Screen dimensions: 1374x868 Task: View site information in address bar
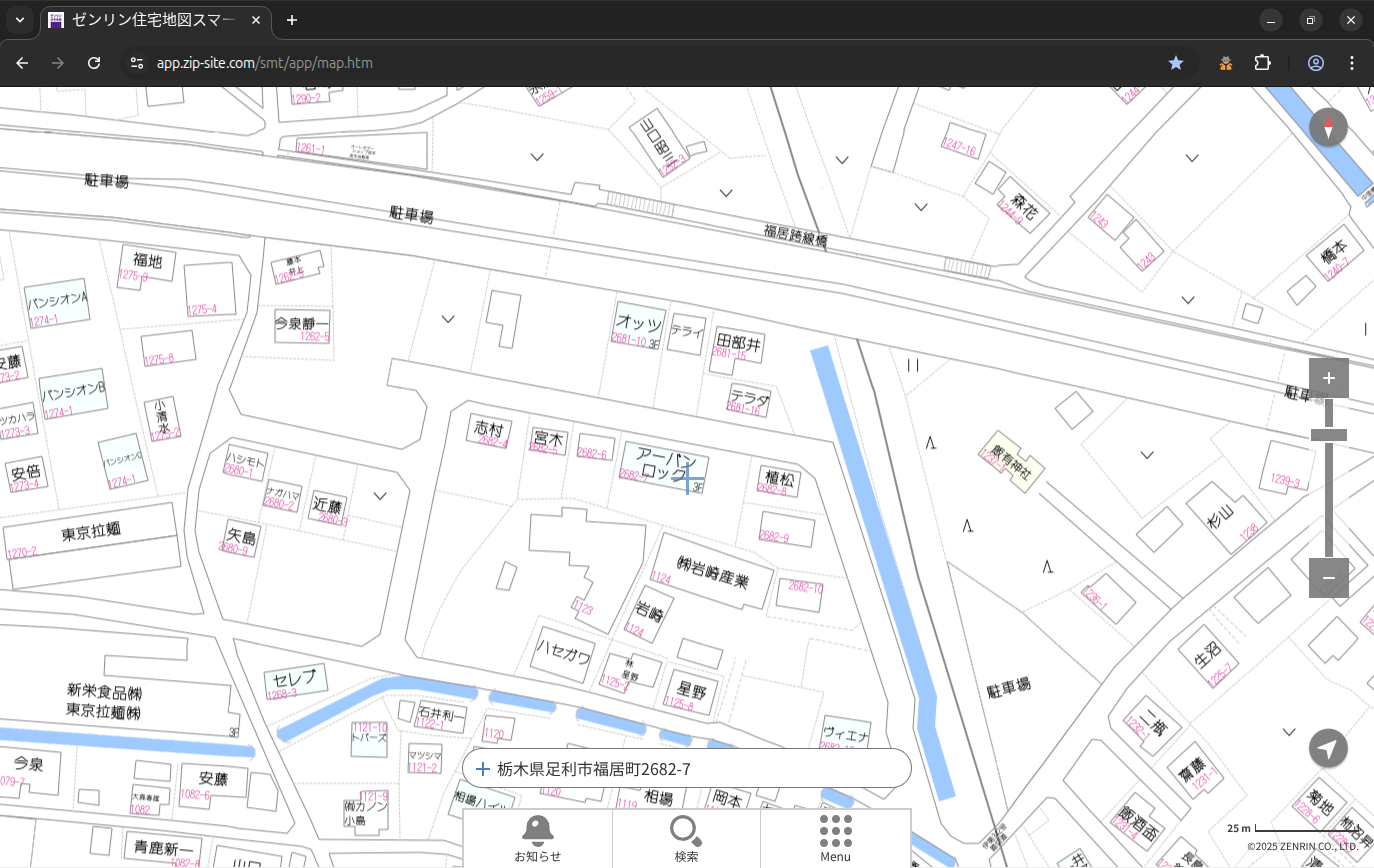coord(137,63)
